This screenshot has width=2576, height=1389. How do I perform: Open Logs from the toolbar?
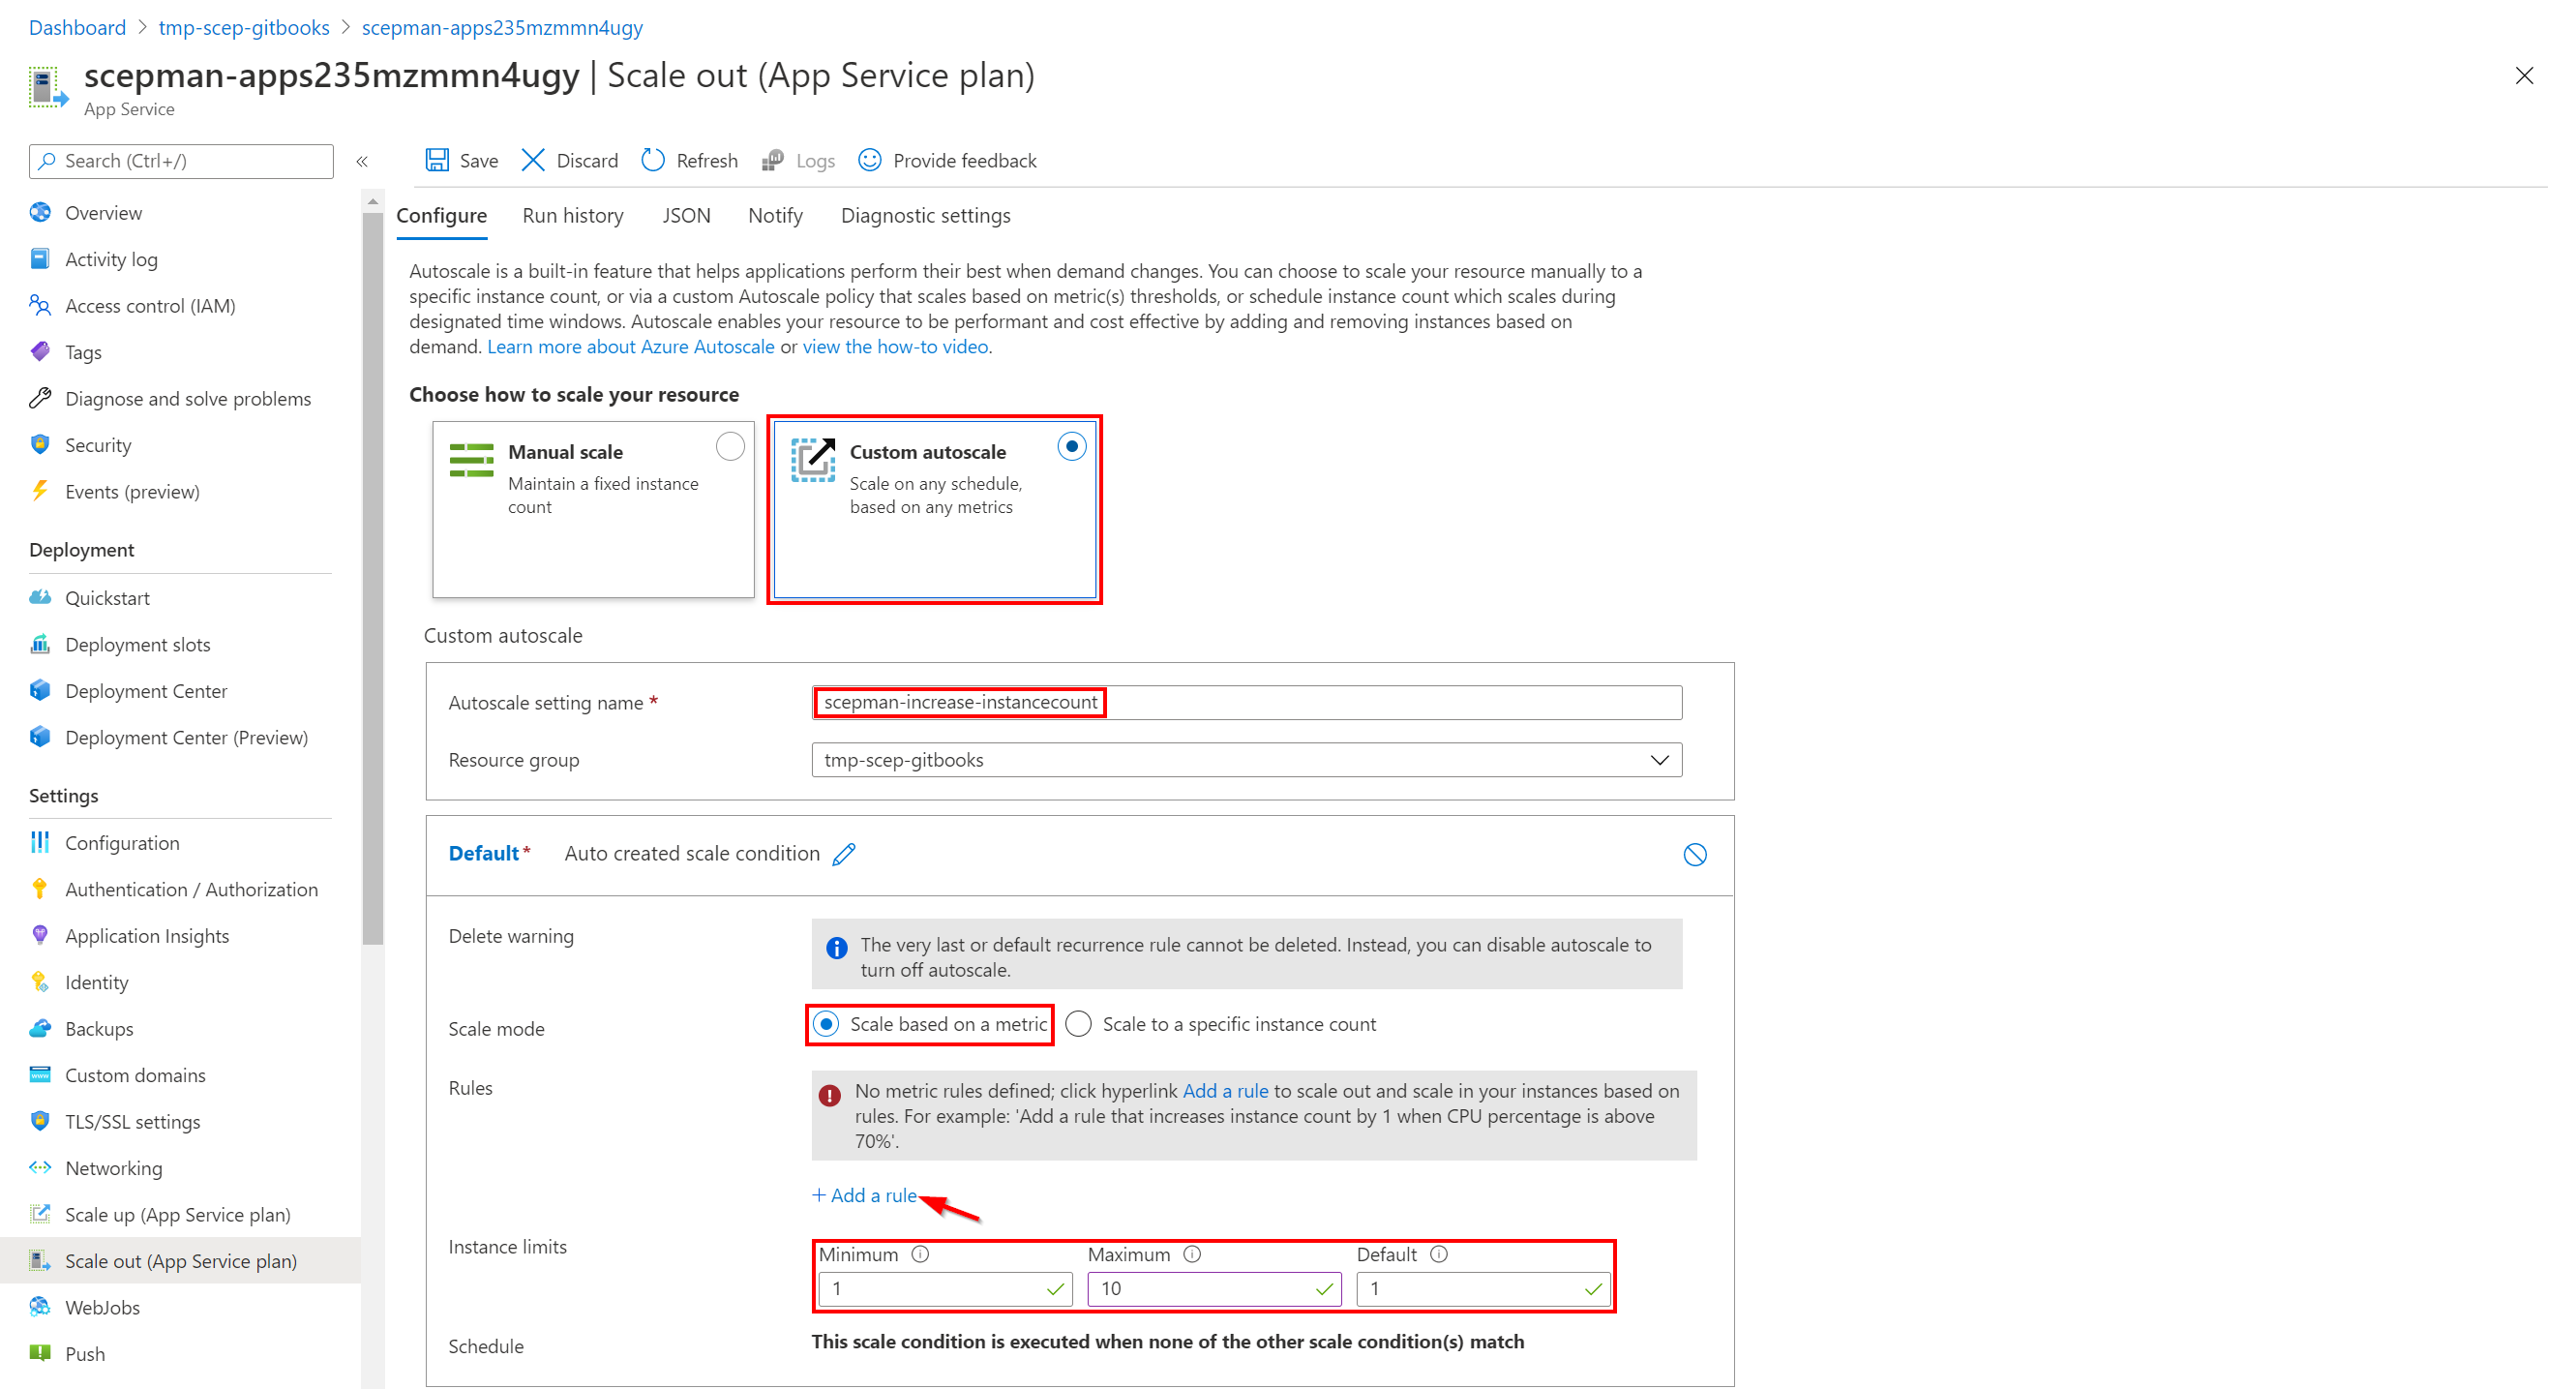pos(798,161)
